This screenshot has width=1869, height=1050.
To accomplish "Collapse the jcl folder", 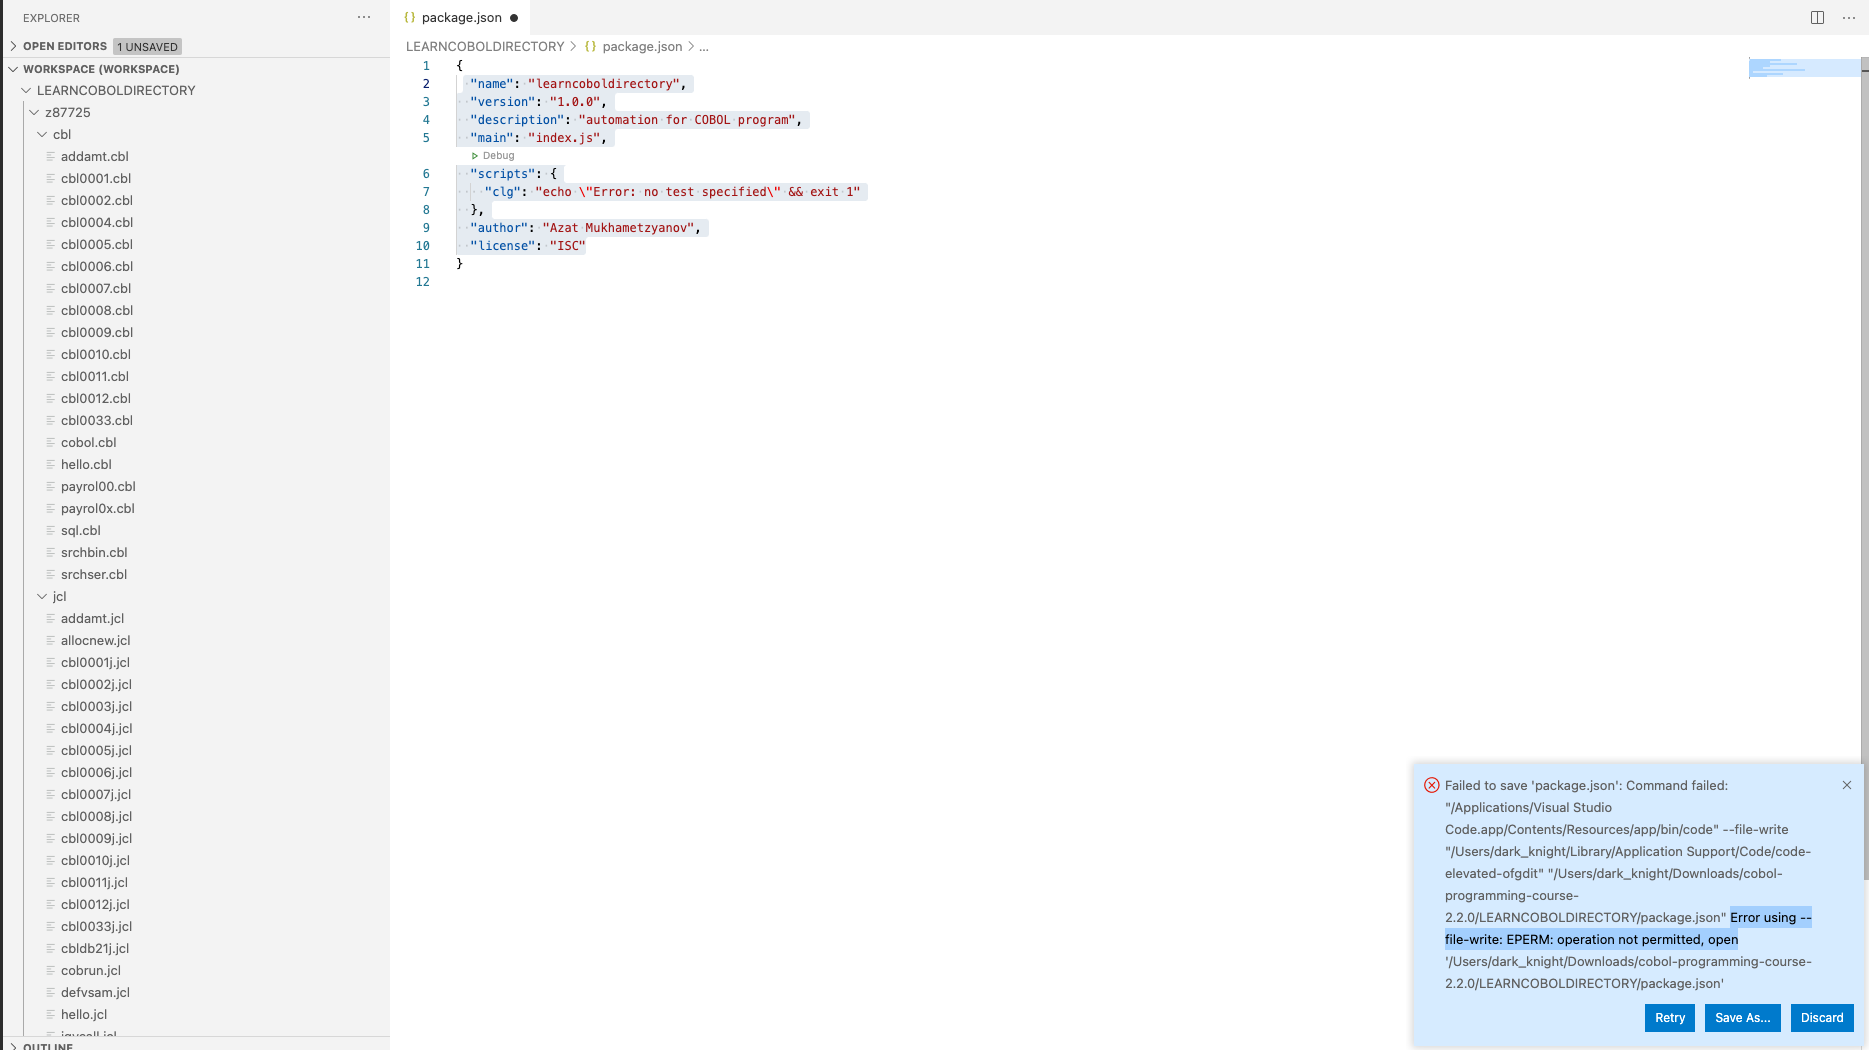I will coord(42,596).
